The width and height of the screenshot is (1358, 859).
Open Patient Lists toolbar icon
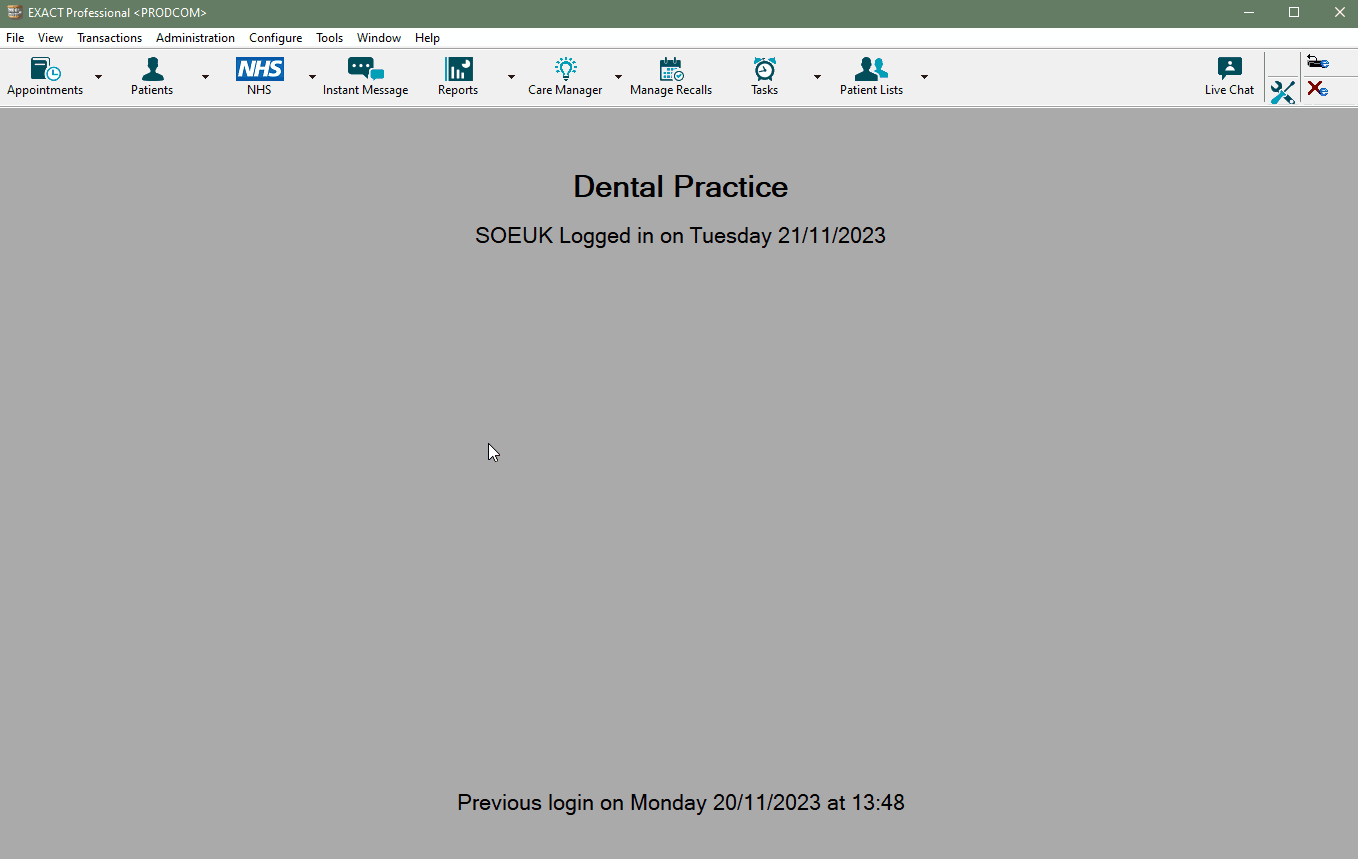click(x=871, y=77)
